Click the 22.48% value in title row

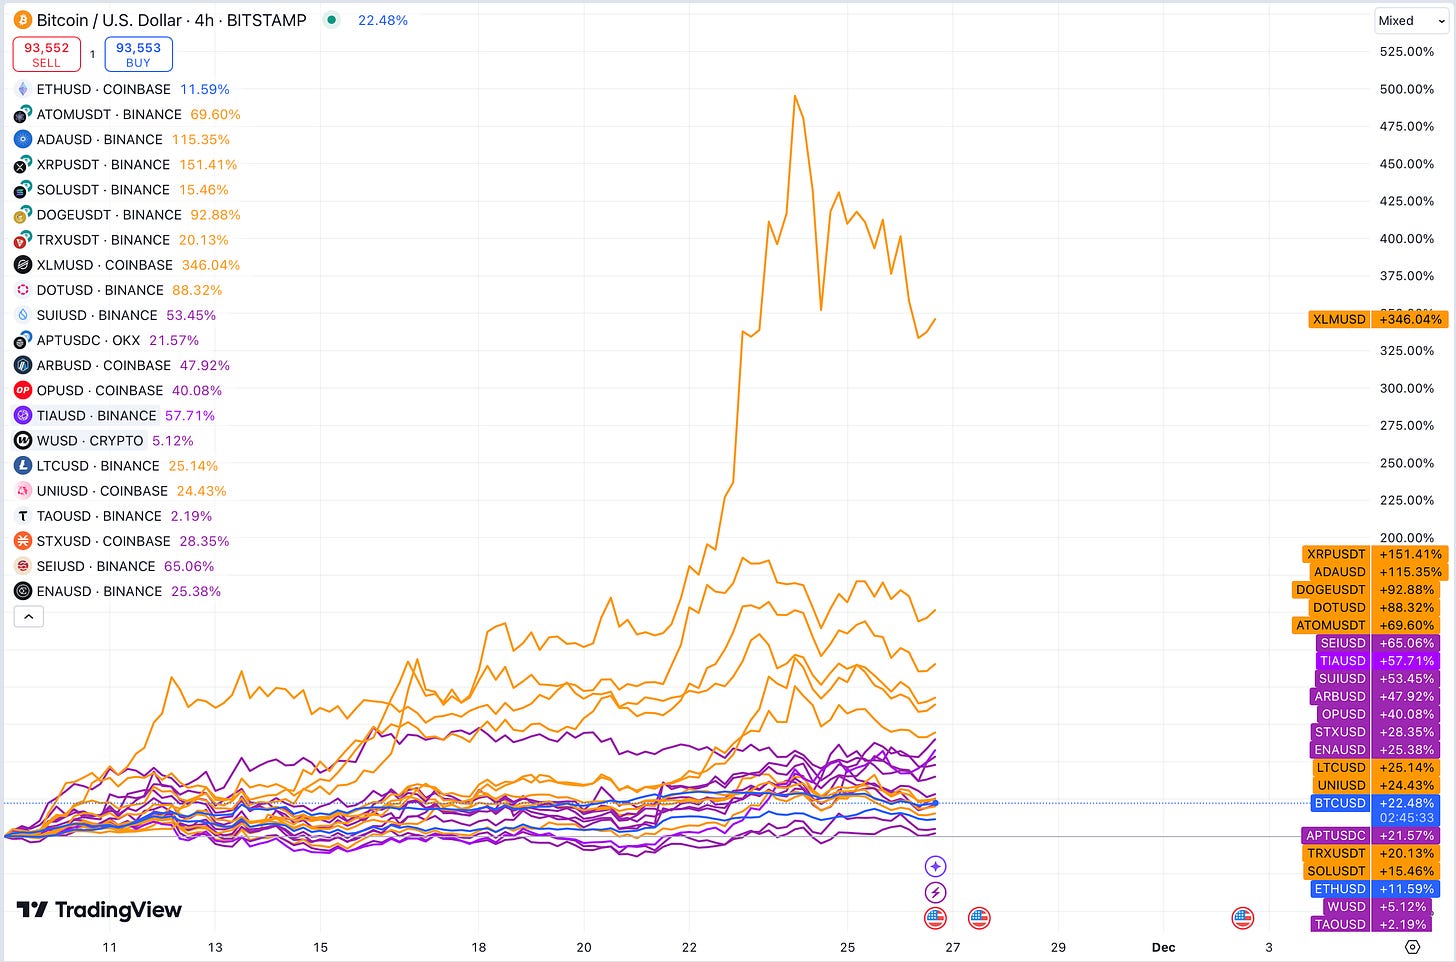[383, 20]
